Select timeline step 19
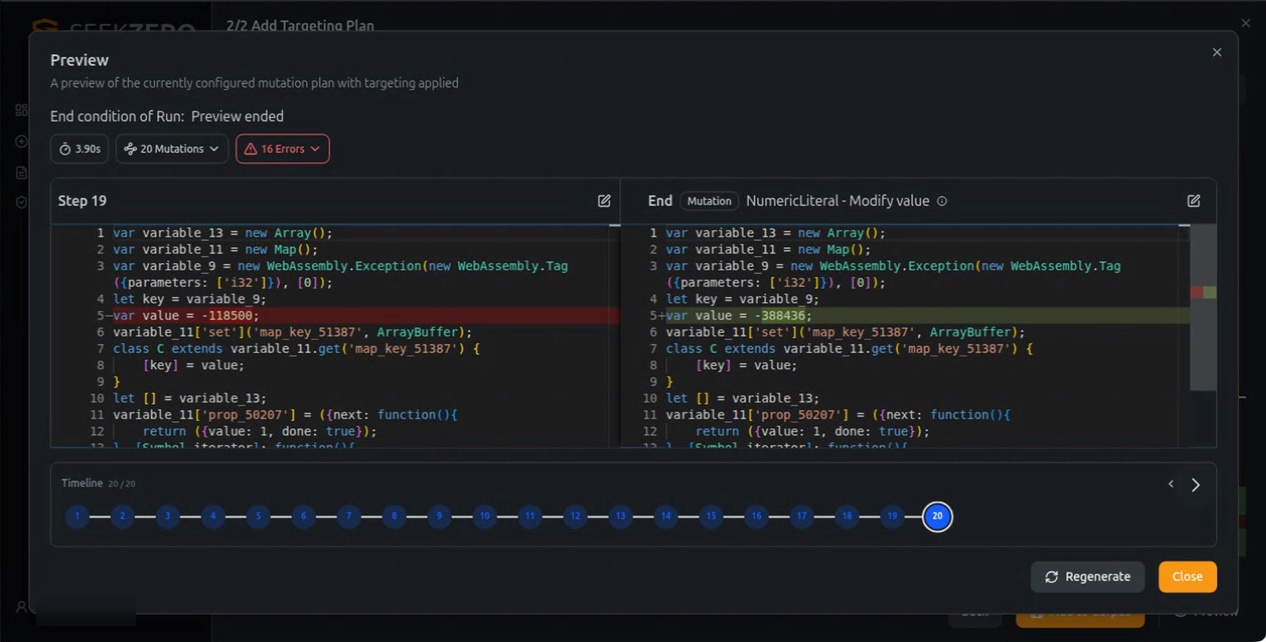 [x=892, y=517]
